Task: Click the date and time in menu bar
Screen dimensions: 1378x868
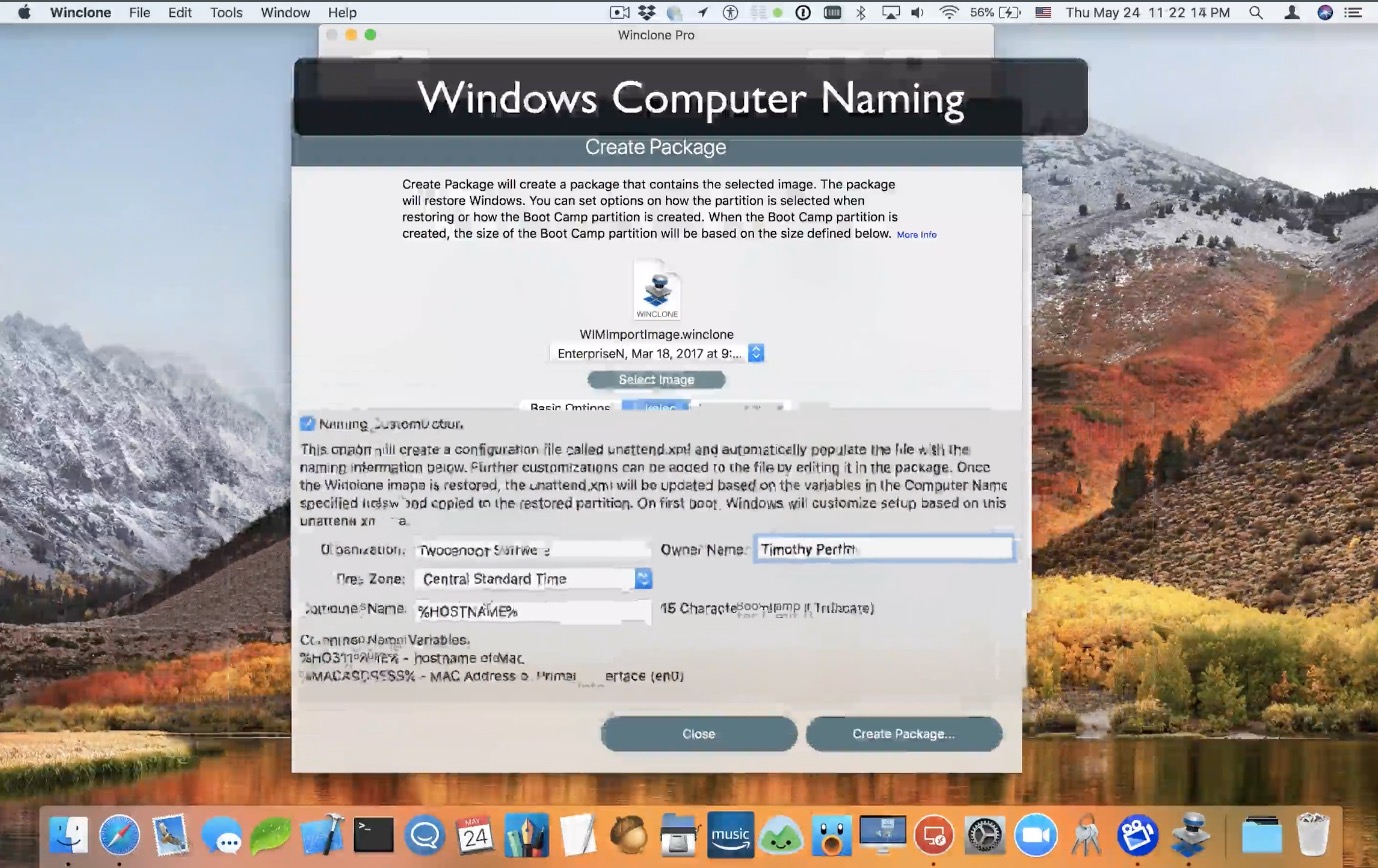Action: (1148, 12)
